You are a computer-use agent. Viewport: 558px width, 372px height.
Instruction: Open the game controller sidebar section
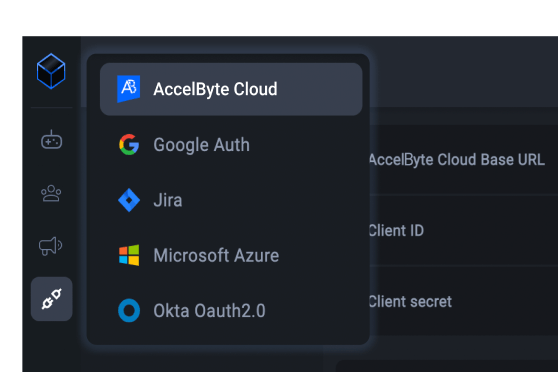tap(51, 140)
